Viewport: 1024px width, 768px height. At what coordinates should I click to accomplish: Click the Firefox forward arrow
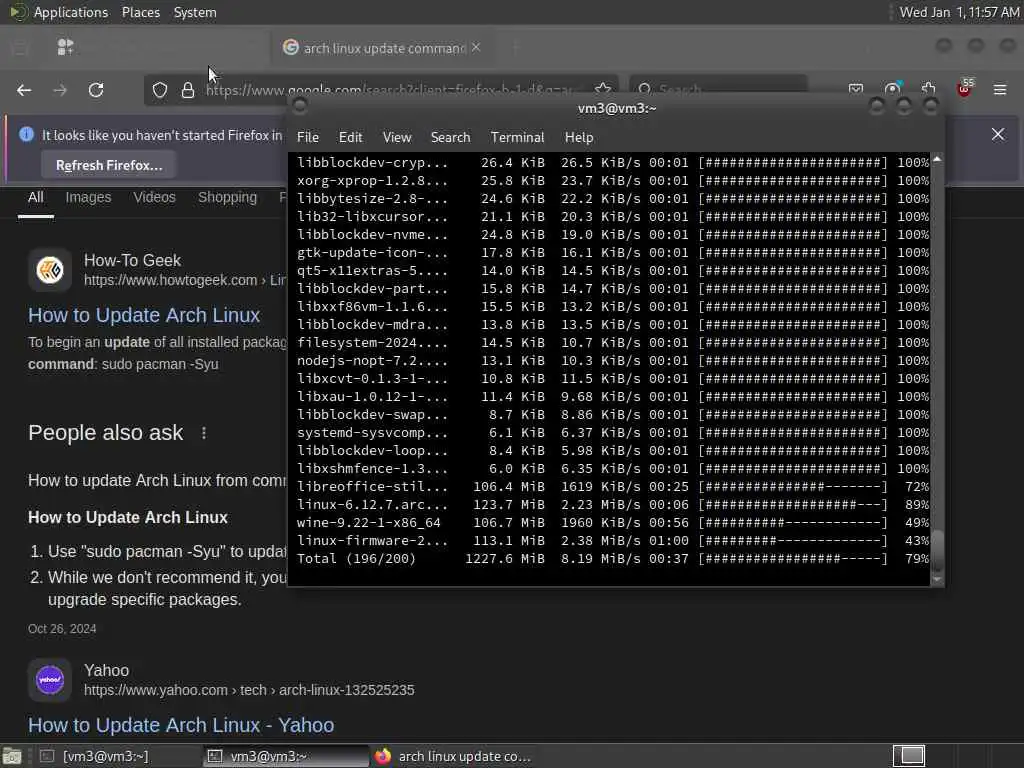point(60,90)
